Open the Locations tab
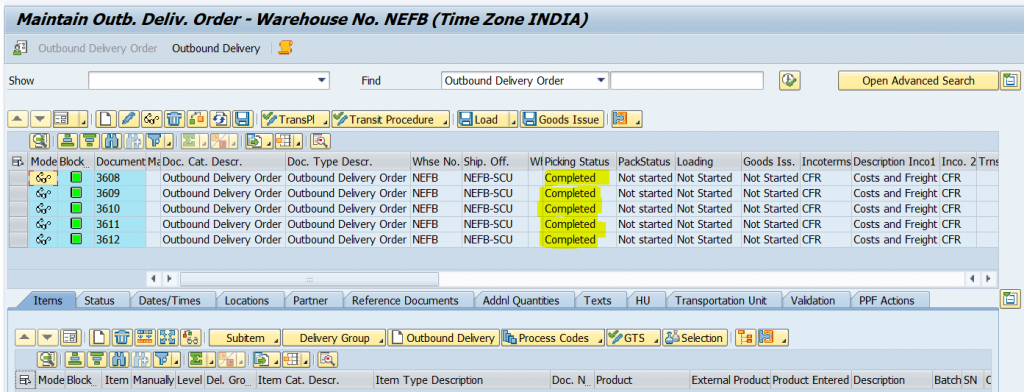 click(x=247, y=301)
